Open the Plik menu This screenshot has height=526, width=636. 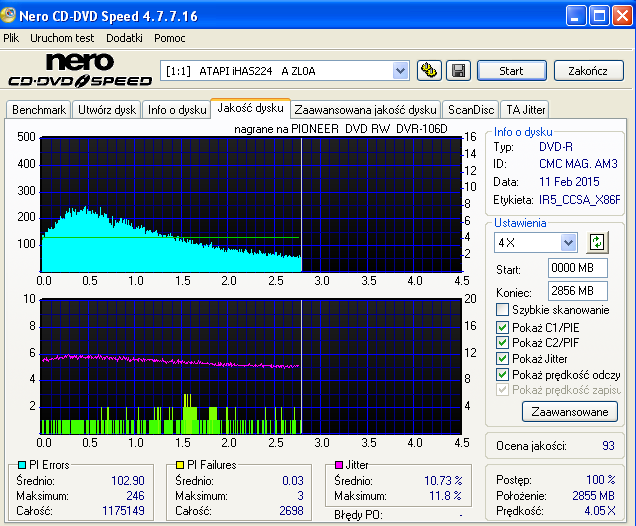(11, 38)
